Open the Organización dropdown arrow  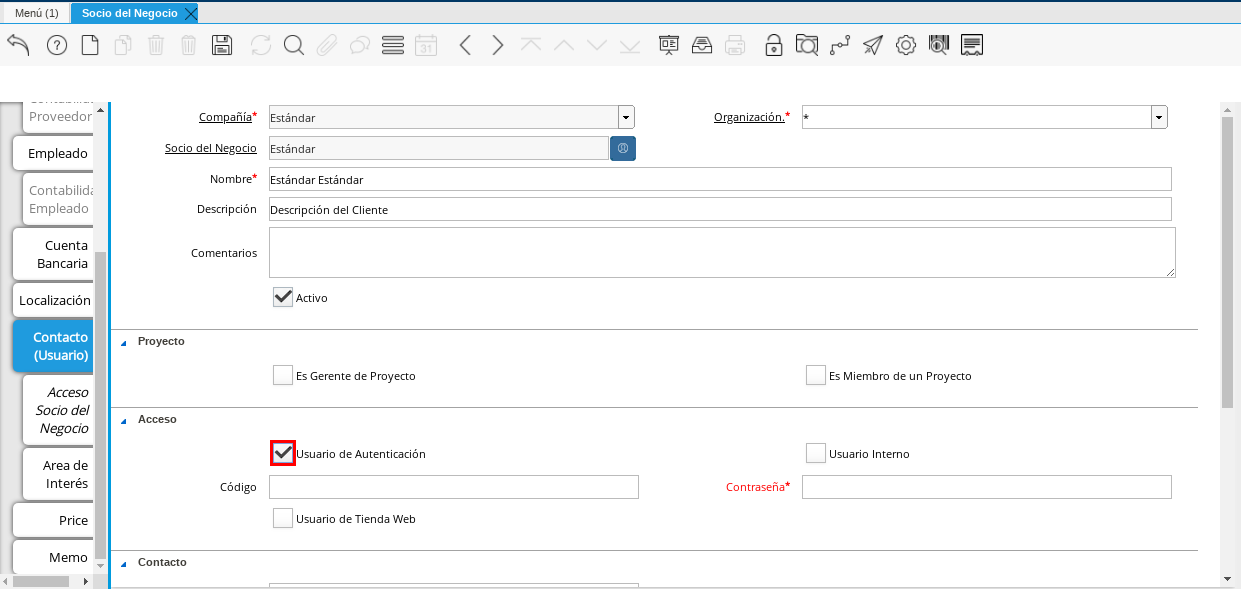pyautogui.click(x=1159, y=118)
